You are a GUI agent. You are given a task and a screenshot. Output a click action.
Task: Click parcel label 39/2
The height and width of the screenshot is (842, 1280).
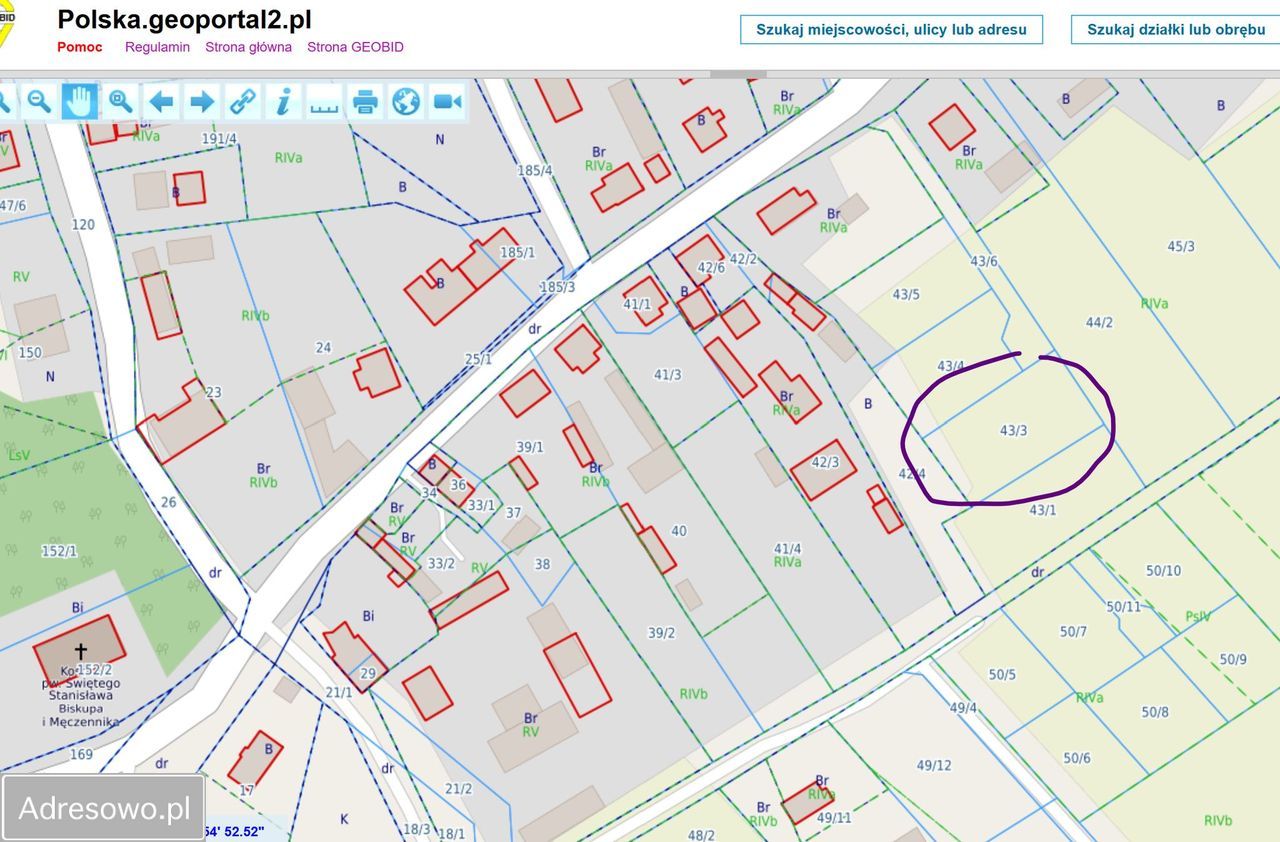[662, 633]
